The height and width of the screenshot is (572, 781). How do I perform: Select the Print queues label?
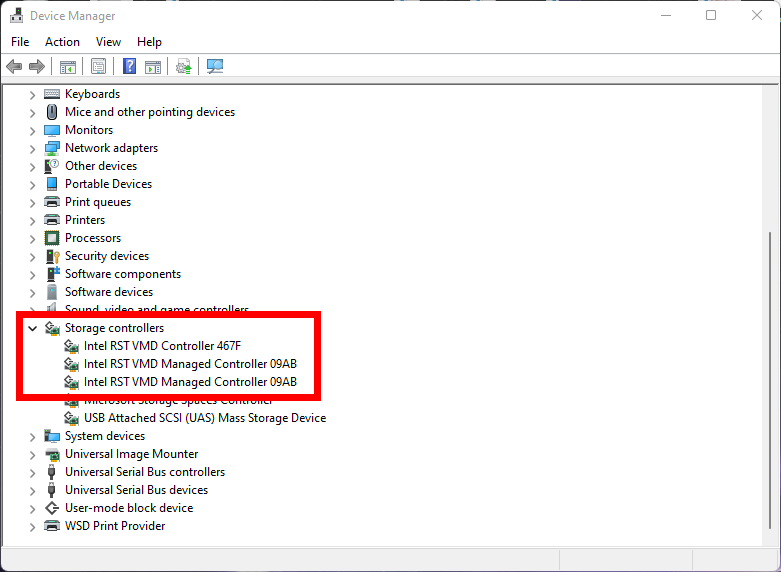pos(98,202)
